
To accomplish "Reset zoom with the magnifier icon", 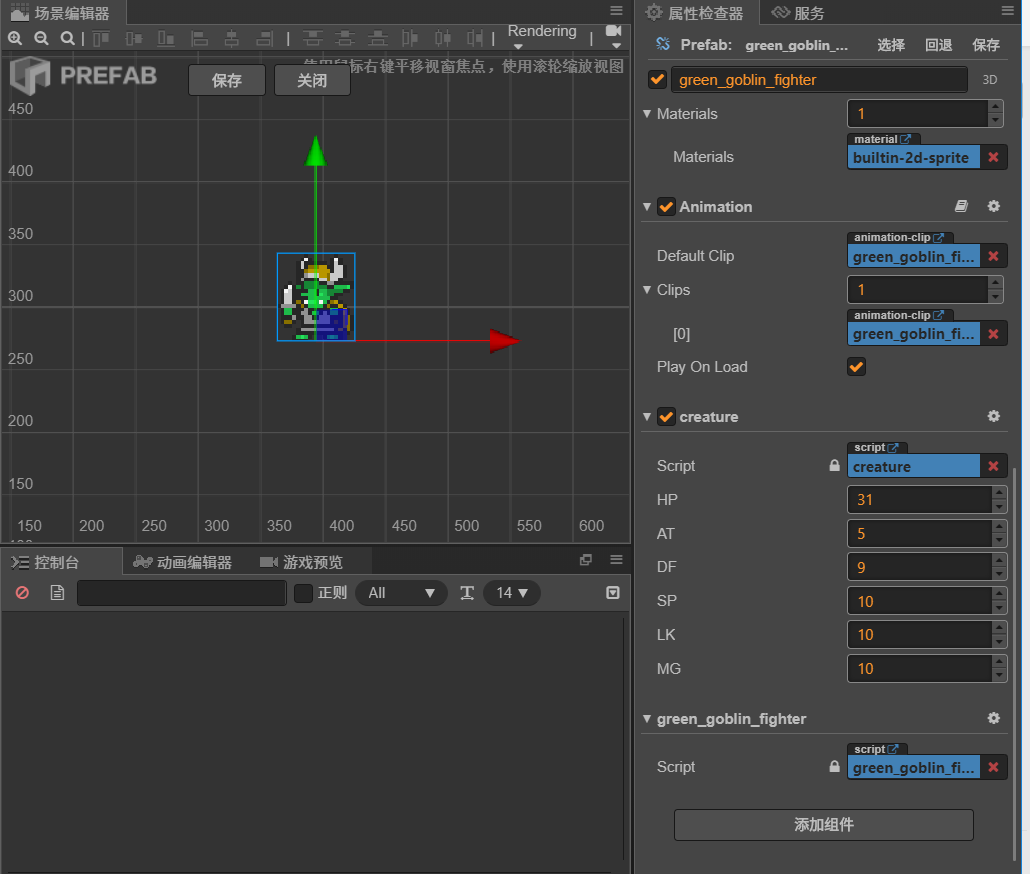I will pyautogui.click(x=67, y=39).
